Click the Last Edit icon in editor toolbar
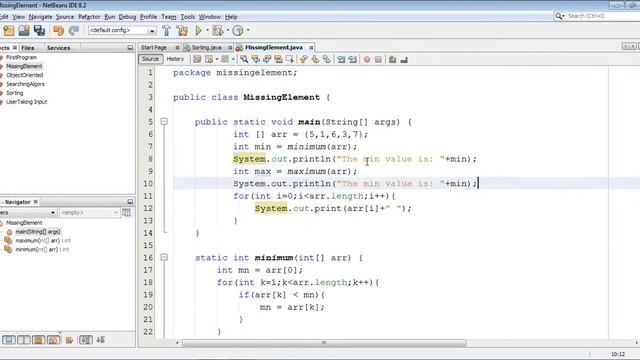Screen dimensions: 640x360 197,60
